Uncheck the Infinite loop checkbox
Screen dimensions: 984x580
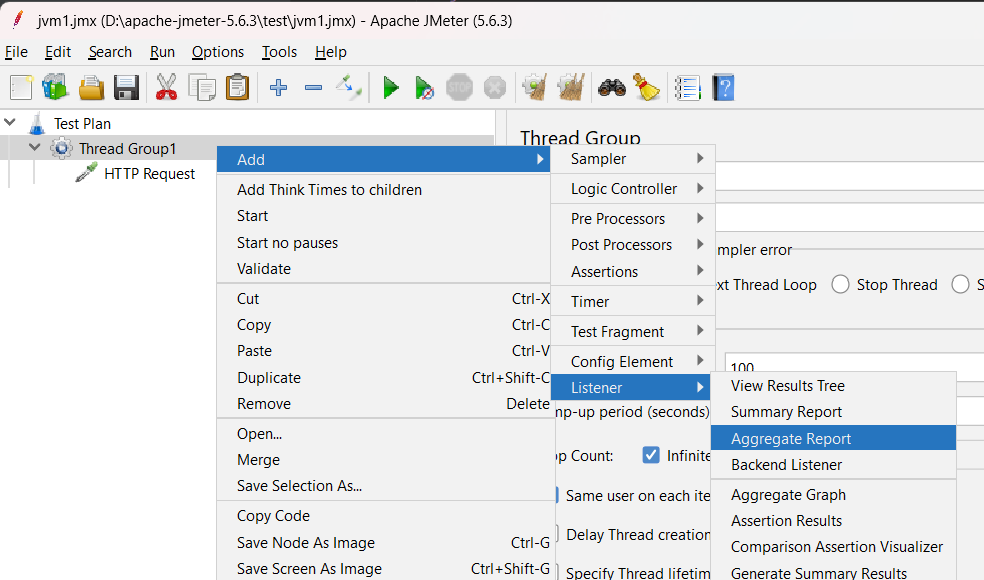tap(651, 455)
